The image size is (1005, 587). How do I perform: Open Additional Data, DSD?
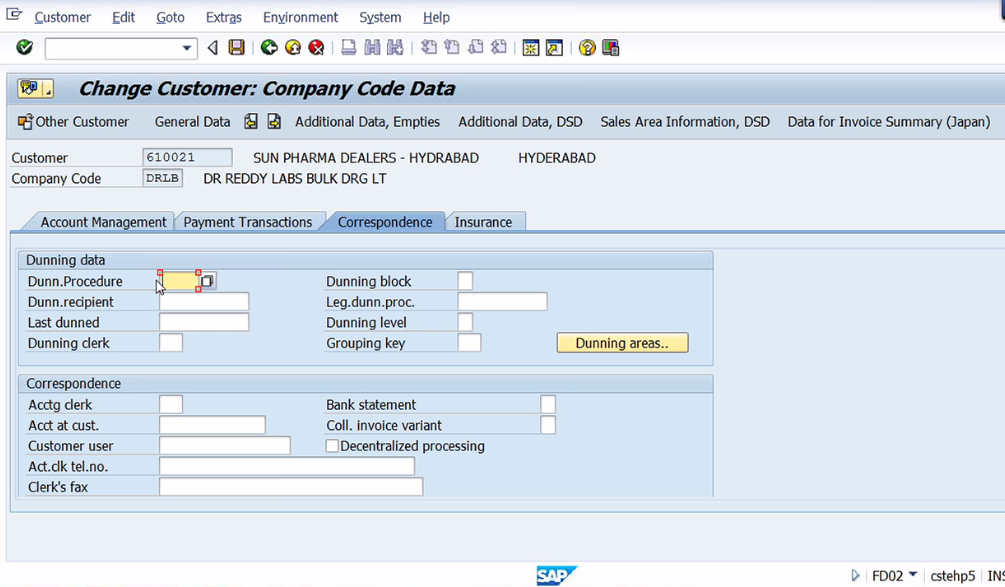520,122
